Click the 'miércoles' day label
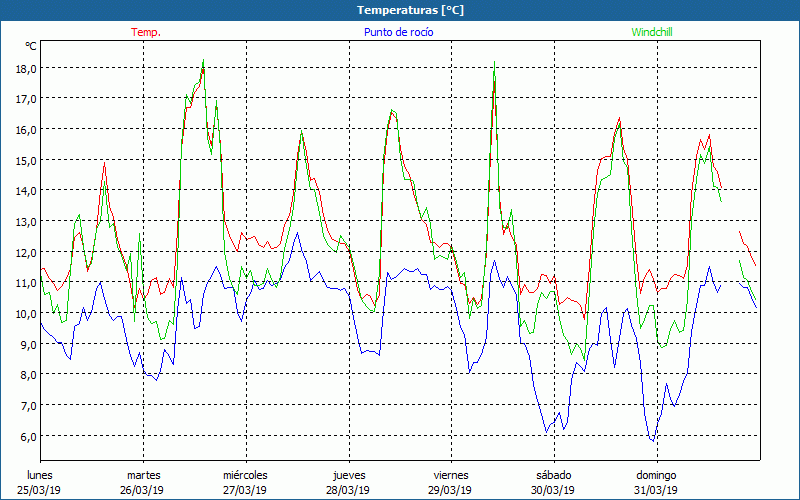The height and width of the screenshot is (500, 800). click(245, 475)
